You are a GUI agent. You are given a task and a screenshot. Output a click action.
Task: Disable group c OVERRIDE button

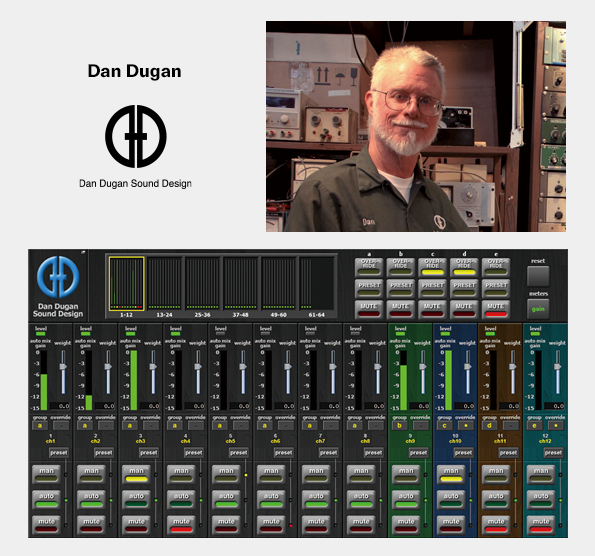coord(432,267)
